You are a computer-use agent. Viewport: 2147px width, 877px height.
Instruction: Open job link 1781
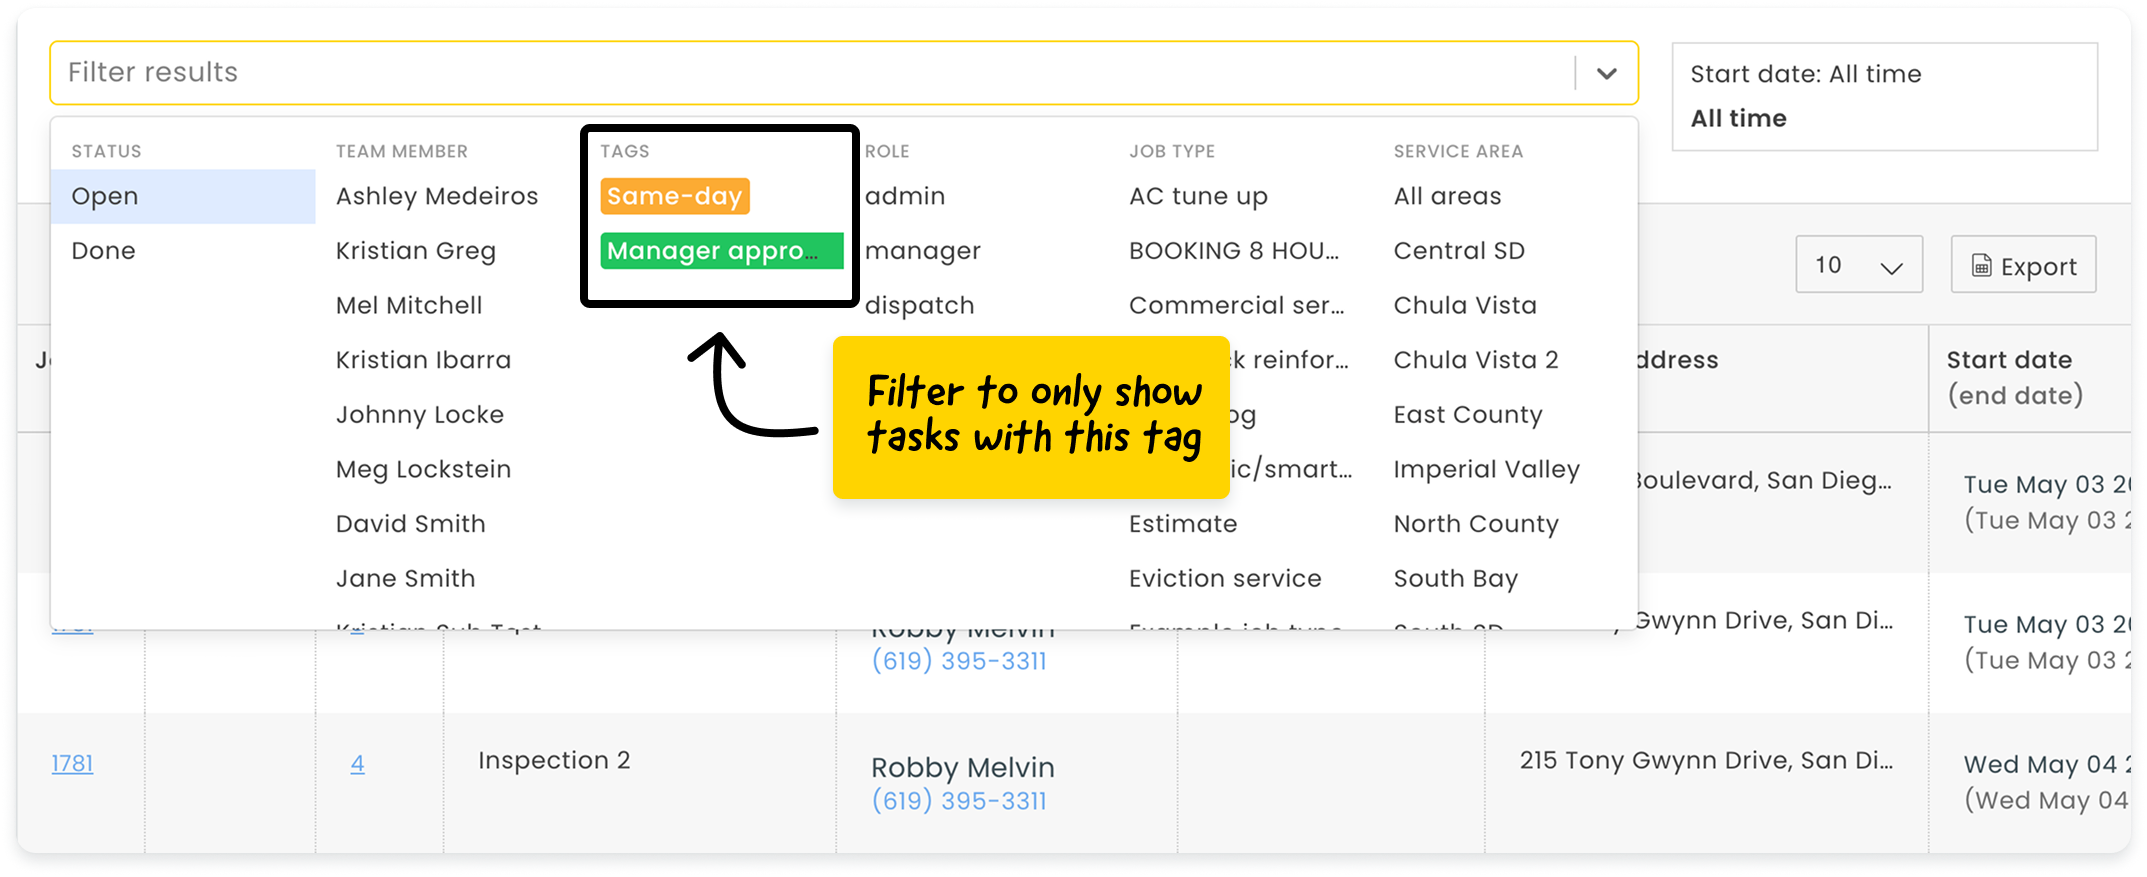point(72,764)
